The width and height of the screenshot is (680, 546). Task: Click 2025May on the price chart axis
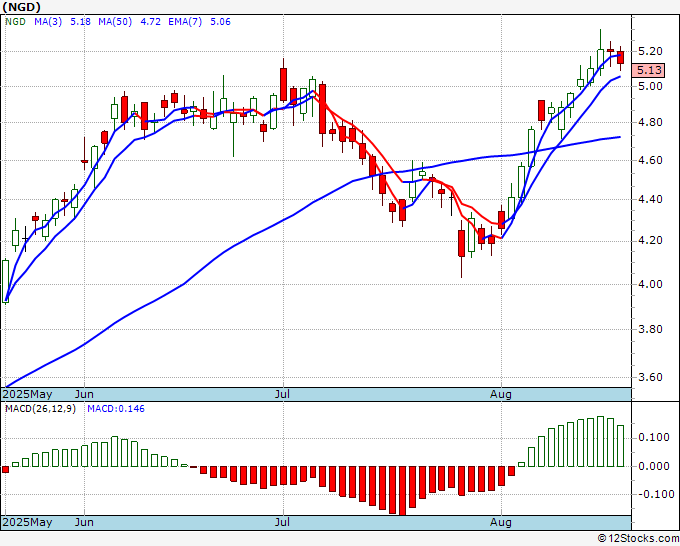pyautogui.click(x=27, y=394)
